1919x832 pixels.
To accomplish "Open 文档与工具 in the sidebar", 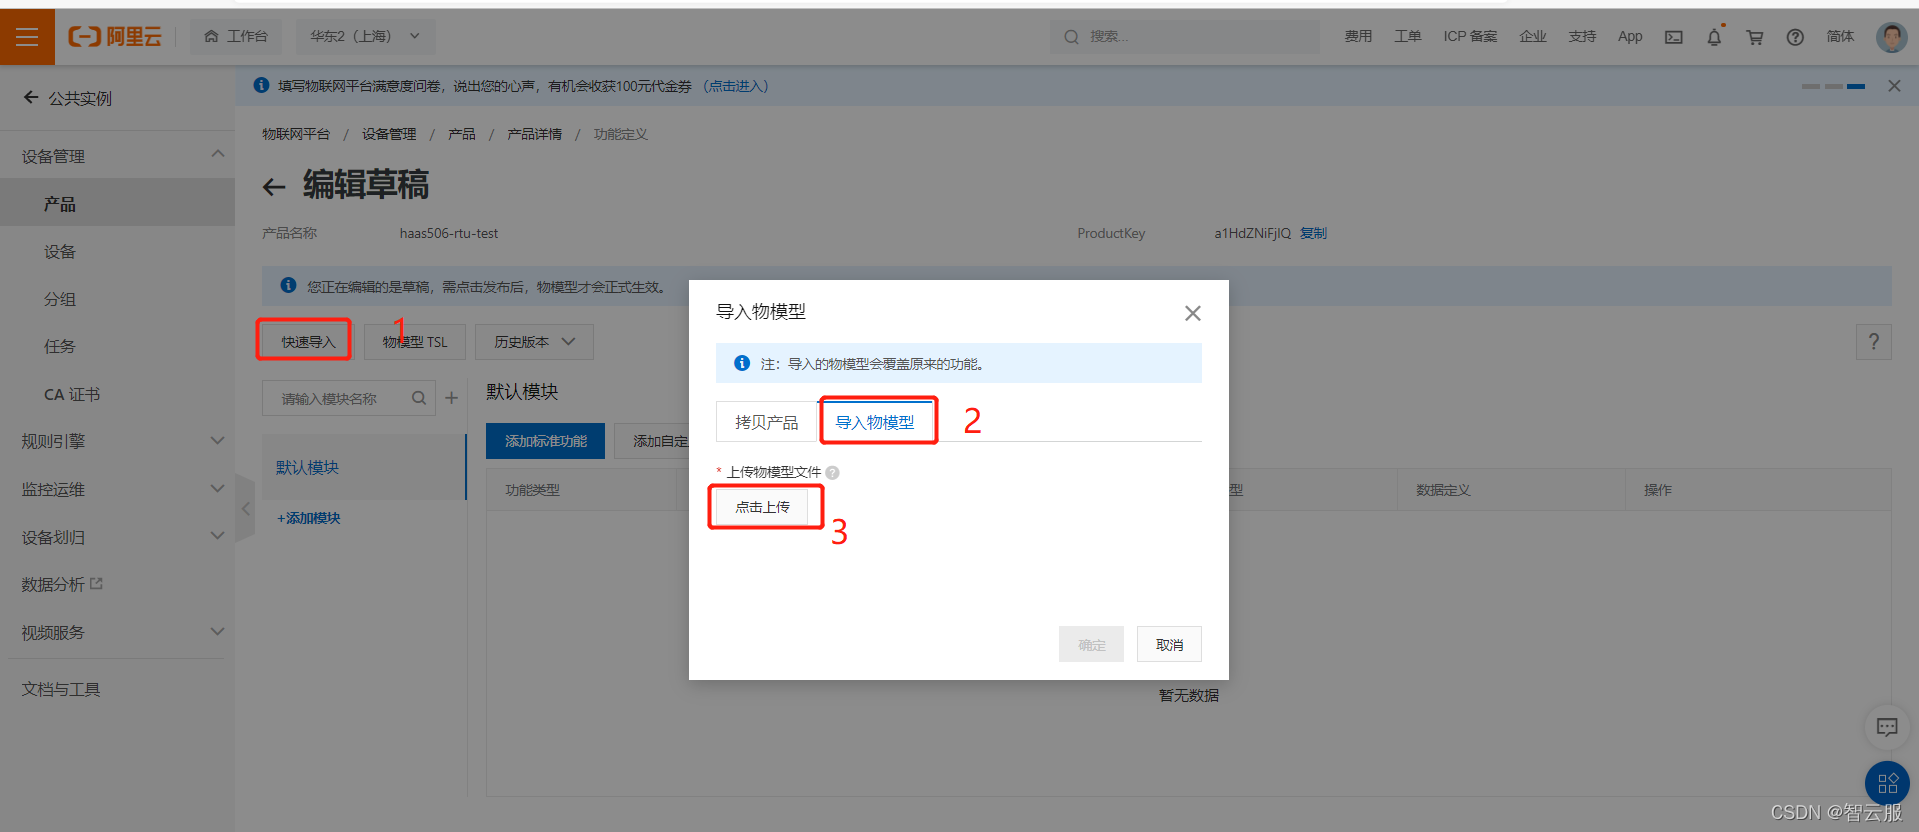I will 61,689.
